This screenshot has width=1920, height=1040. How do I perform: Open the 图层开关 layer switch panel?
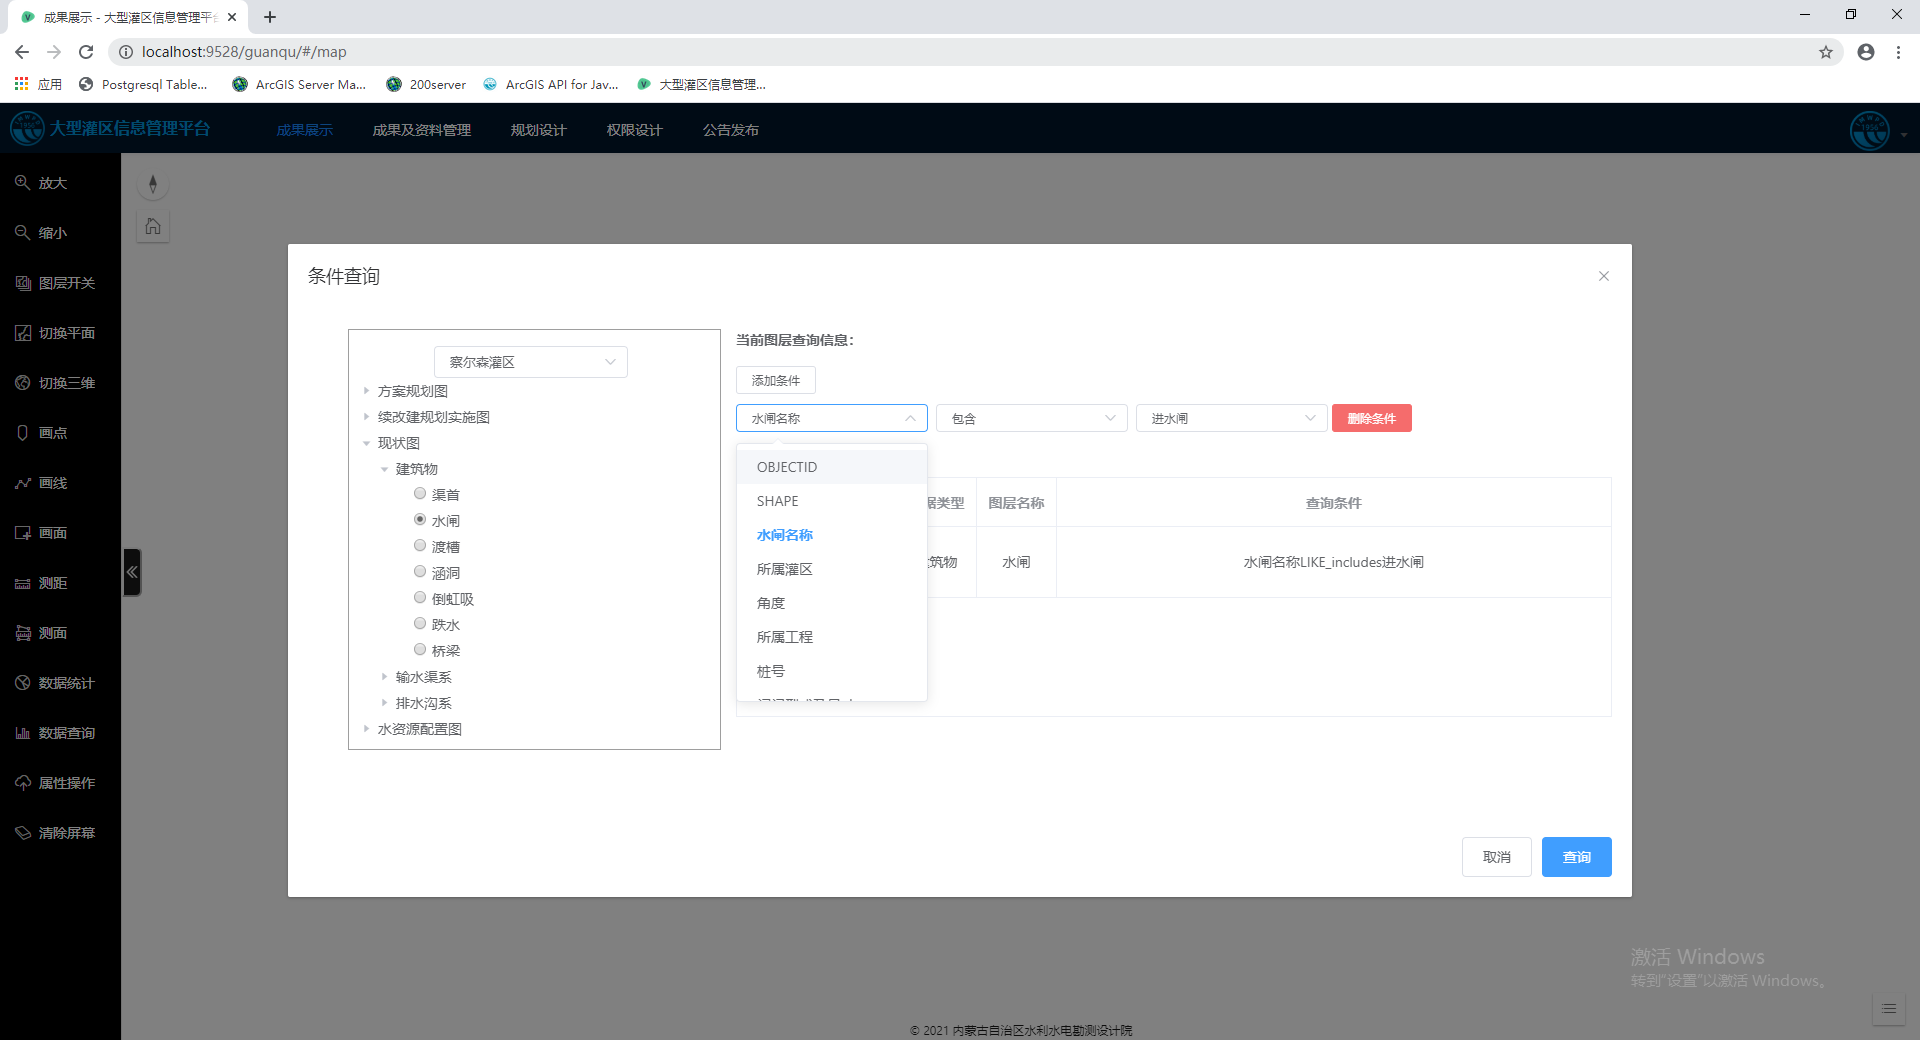pos(55,283)
